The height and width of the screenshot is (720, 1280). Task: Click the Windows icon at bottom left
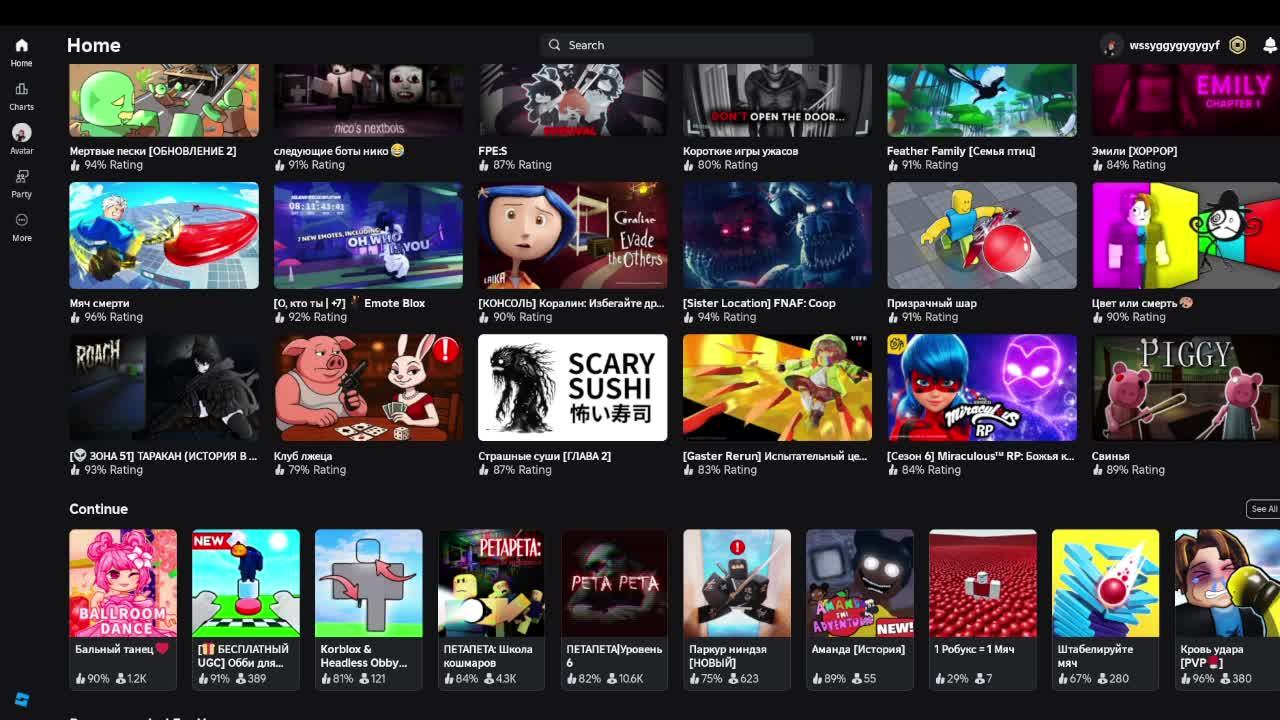[x=21, y=700]
